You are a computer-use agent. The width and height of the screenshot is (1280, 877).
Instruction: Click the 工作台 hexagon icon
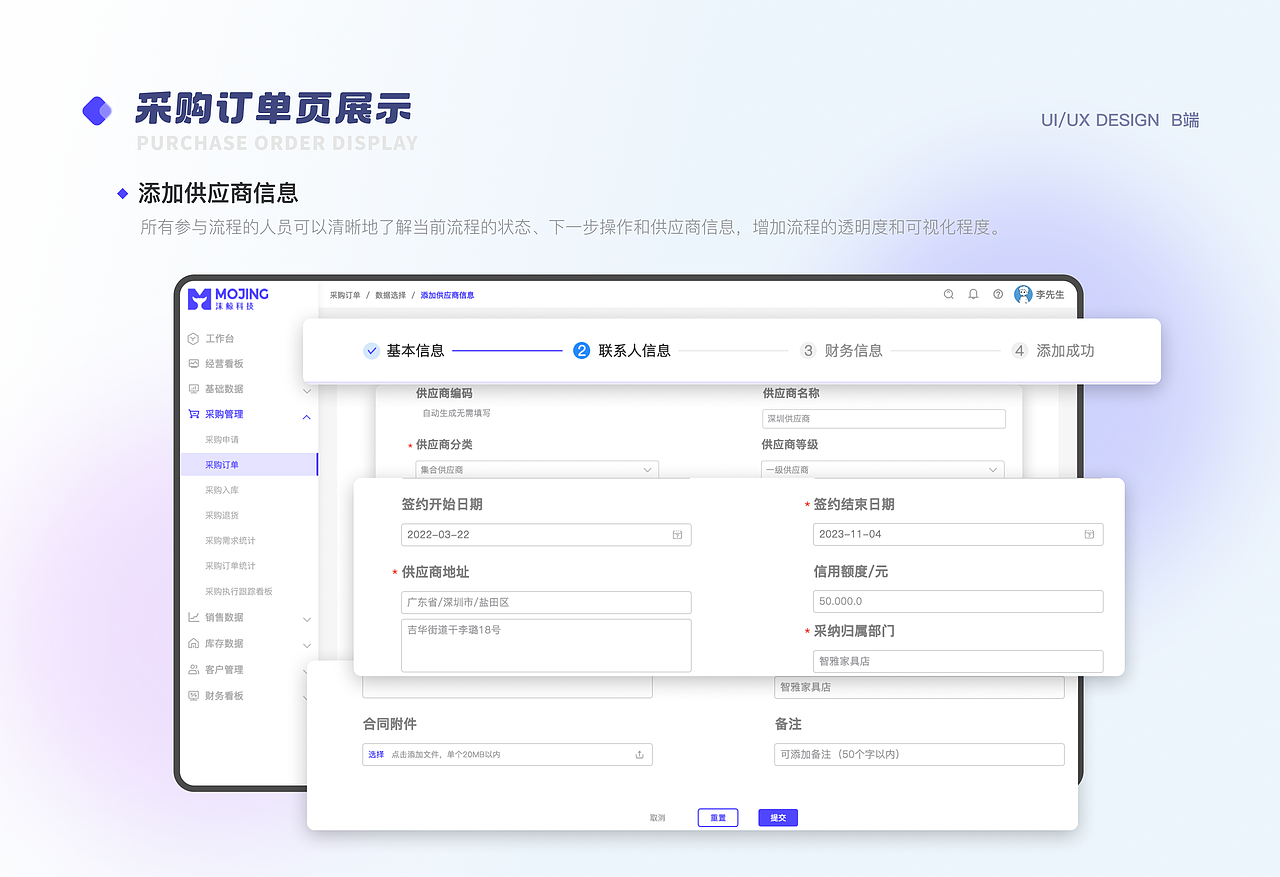click(x=193, y=339)
